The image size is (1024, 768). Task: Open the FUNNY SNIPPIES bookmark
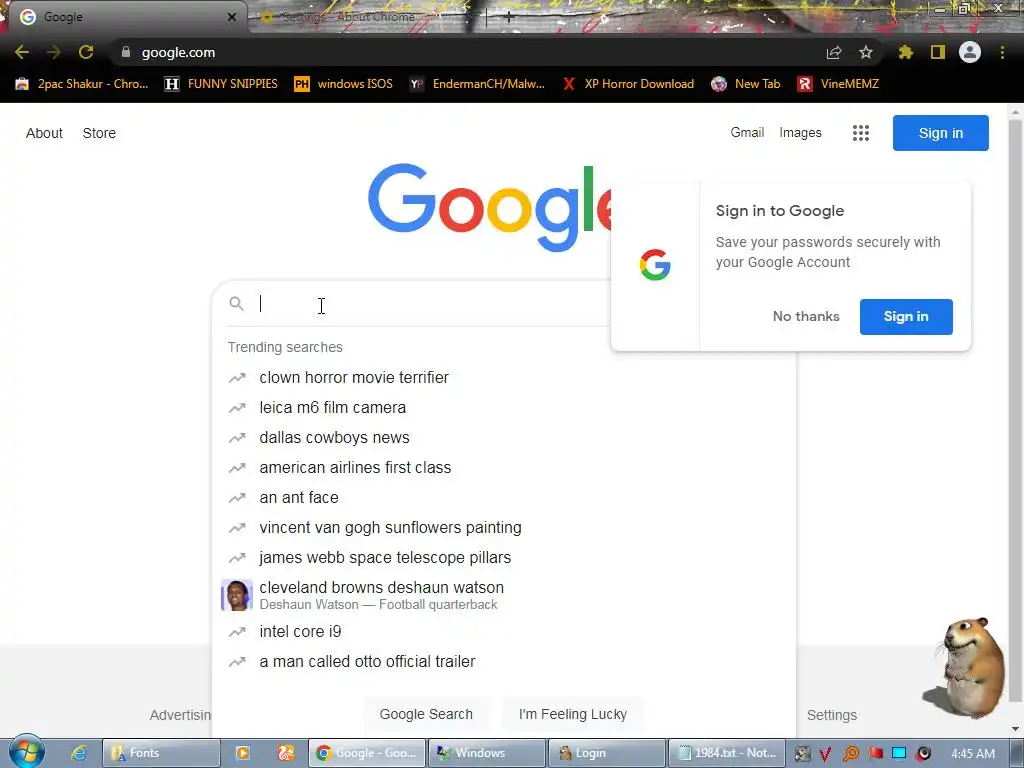221,84
